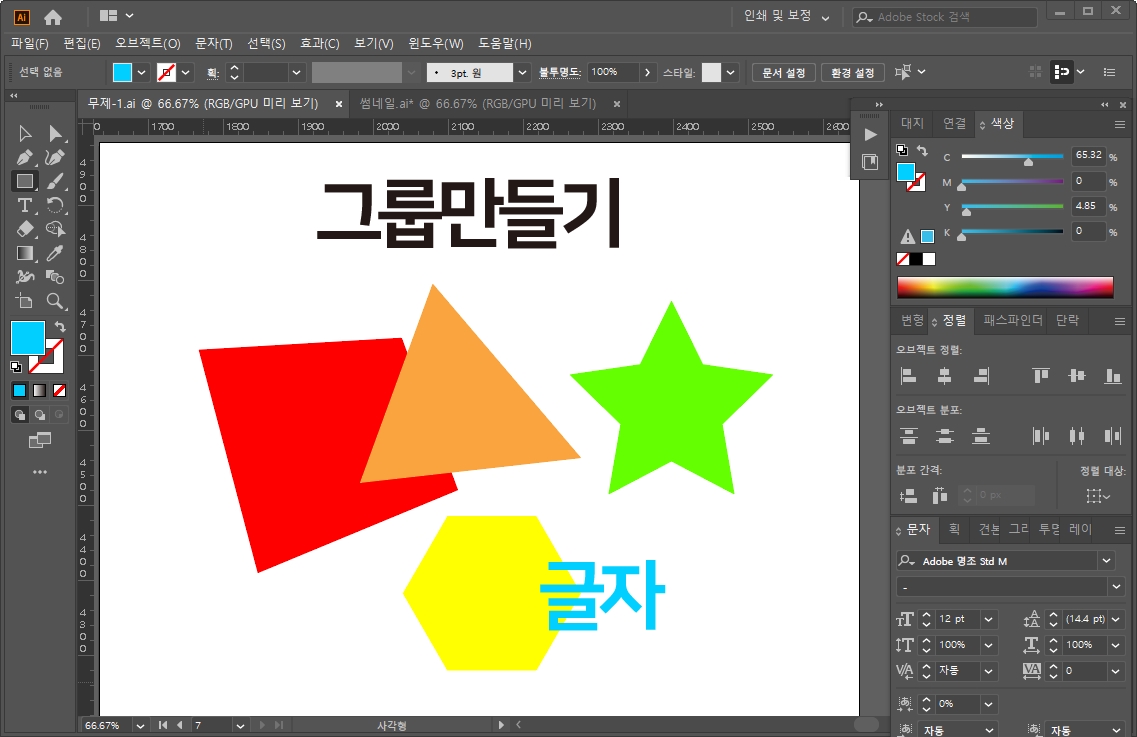Viewport: 1137px width, 737px height.
Task: Go to Illustrator home screen
Action: pos(53,17)
